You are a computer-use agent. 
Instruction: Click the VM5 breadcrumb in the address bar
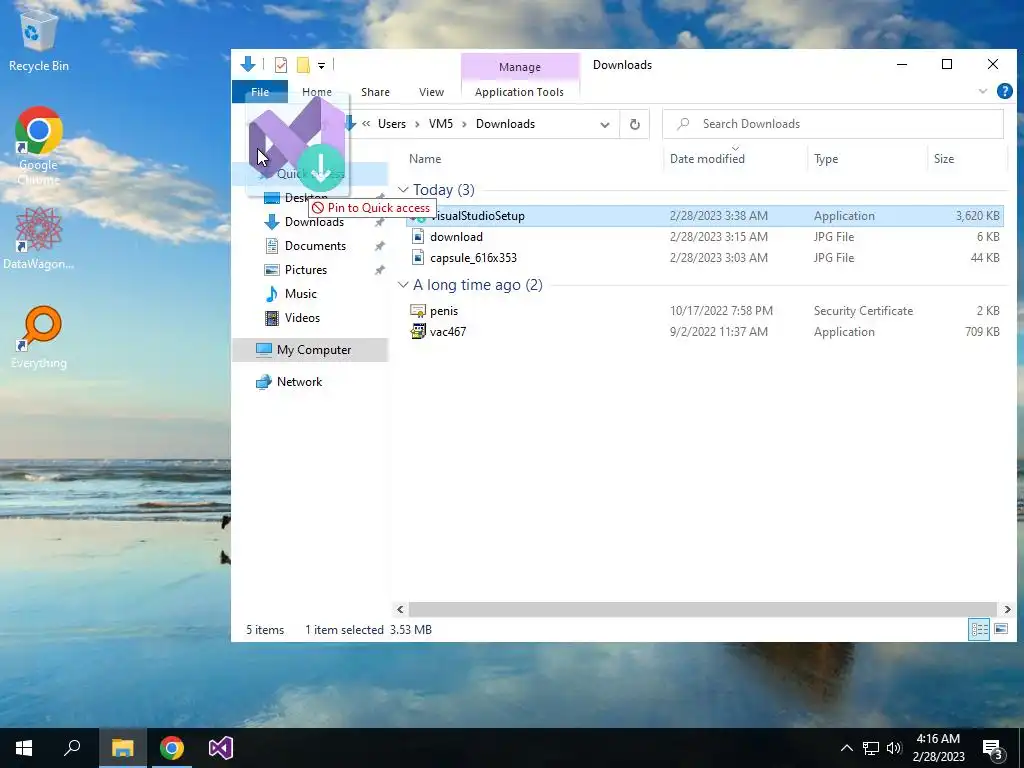pos(441,124)
